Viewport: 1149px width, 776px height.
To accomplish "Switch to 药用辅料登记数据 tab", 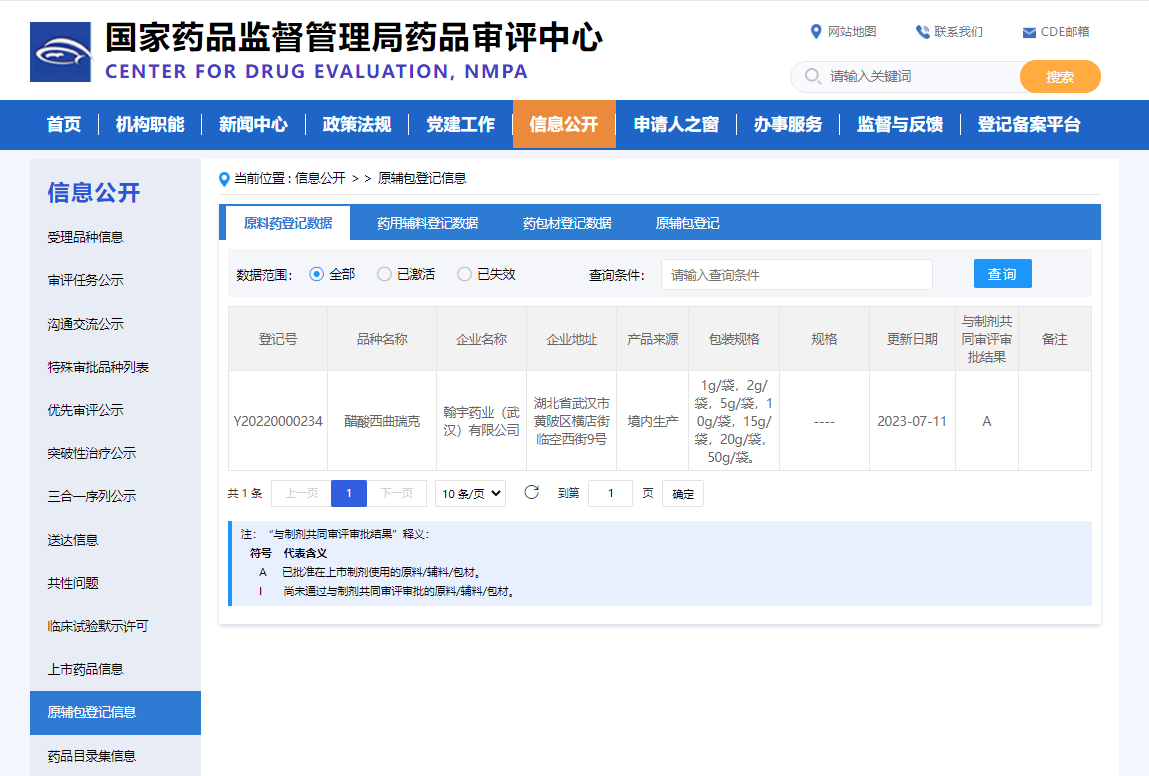I will click(427, 223).
